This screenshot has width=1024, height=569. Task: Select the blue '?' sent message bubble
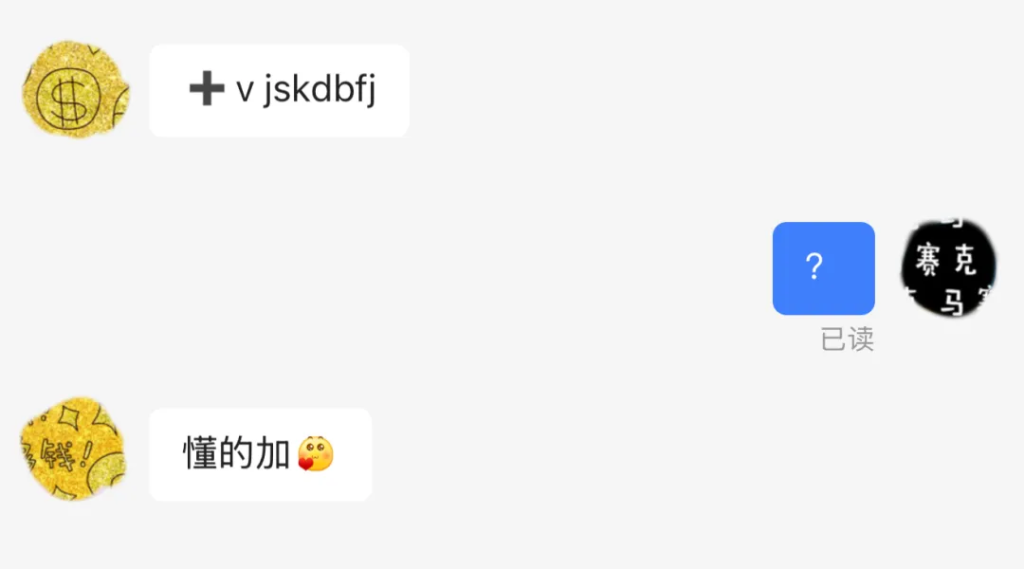click(x=824, y=268)
